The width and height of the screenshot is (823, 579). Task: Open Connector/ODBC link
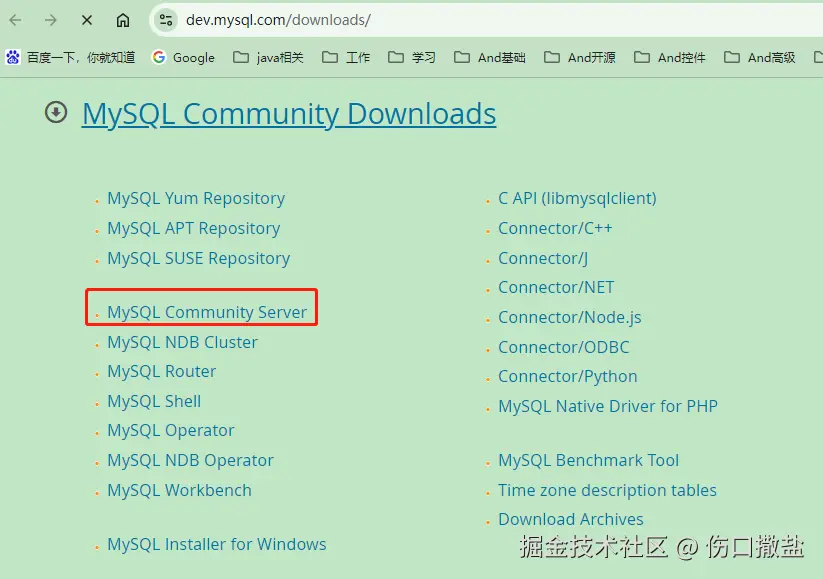[564, 348]
